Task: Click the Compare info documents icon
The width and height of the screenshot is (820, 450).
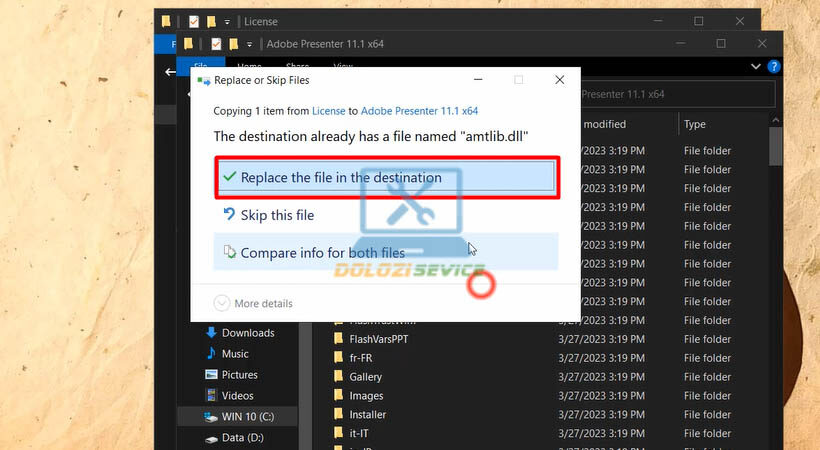Action: pos(230,253)
